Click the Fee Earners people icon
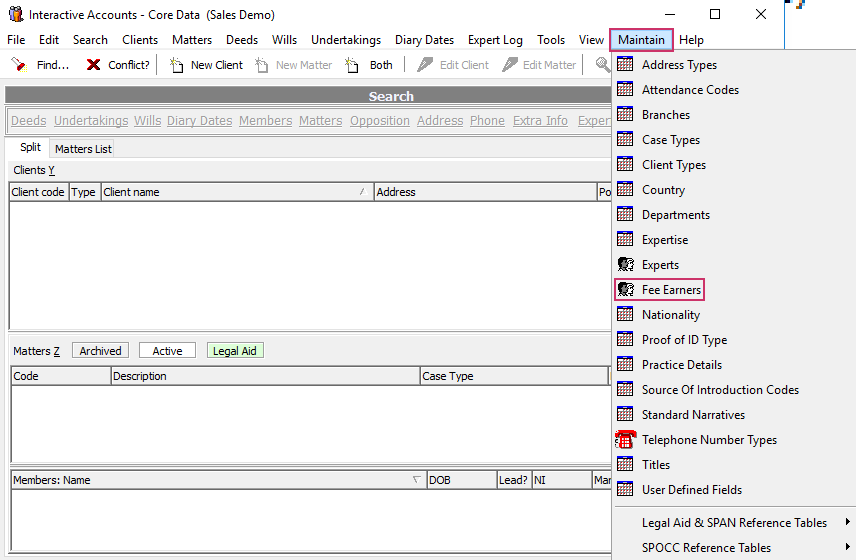Screen dimensions: 856x560 pos(626,289)
